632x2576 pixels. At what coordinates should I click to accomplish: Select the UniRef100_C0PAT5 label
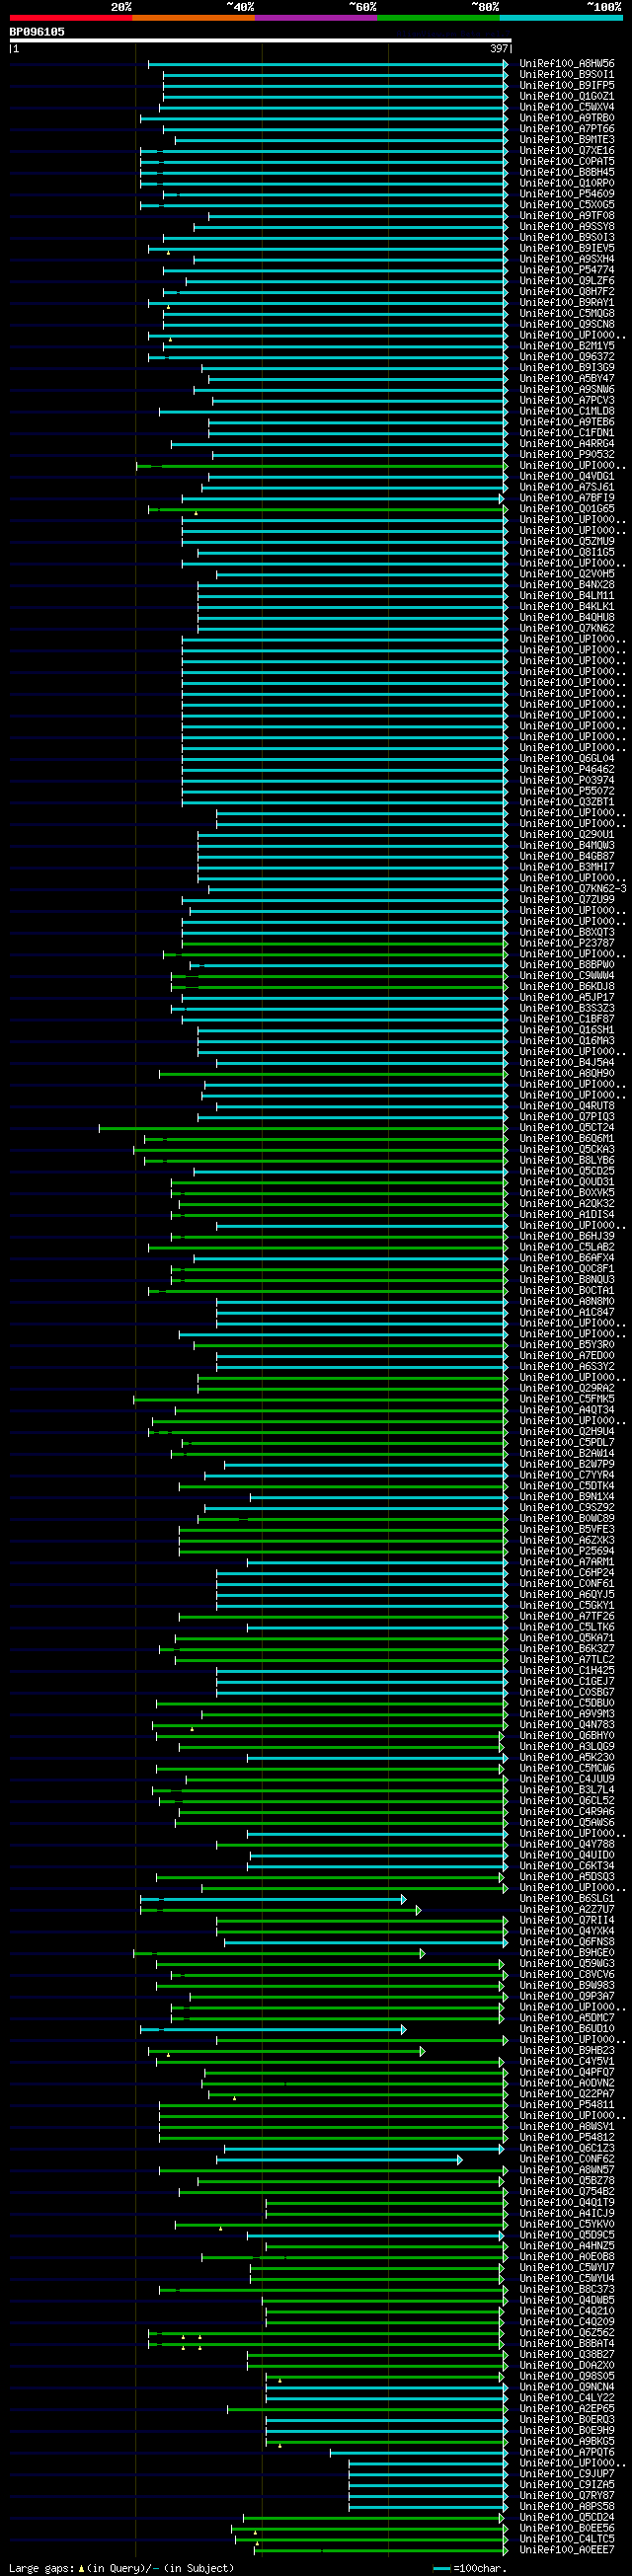click(x=567, y=162)
